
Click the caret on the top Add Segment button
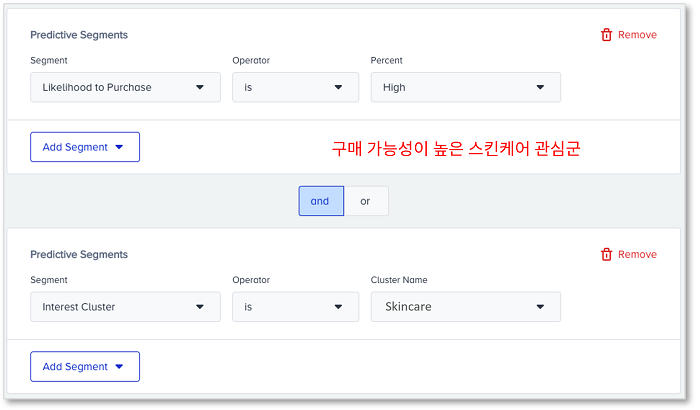pyautogui.click(x=119, y=147)
